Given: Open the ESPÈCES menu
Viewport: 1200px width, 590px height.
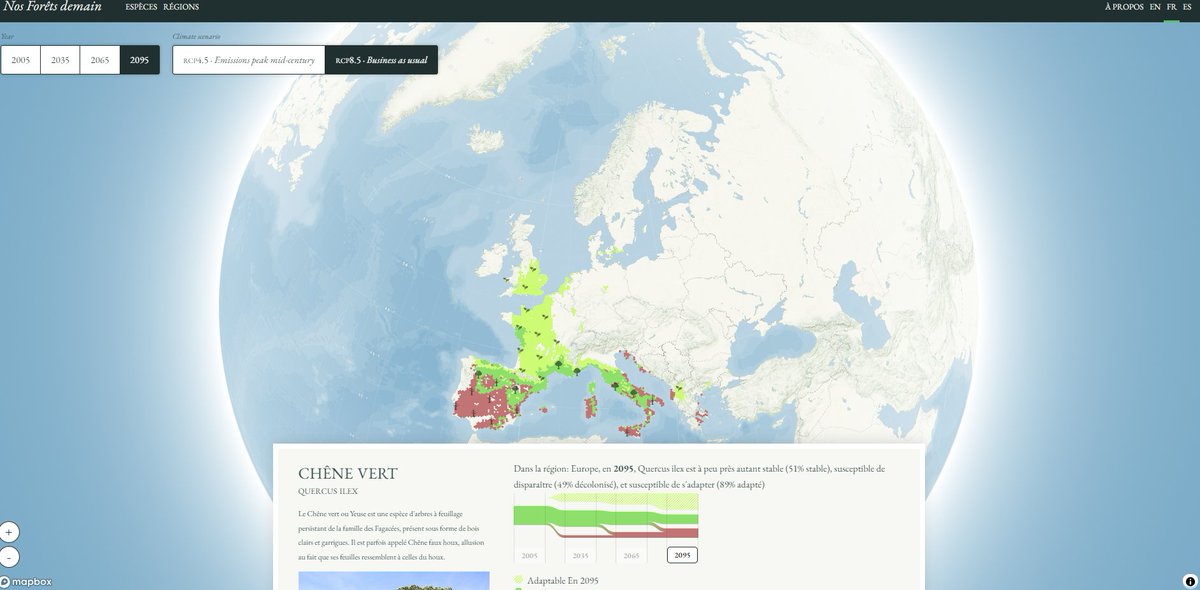Looking at the screenshot, I should (141, 7).
